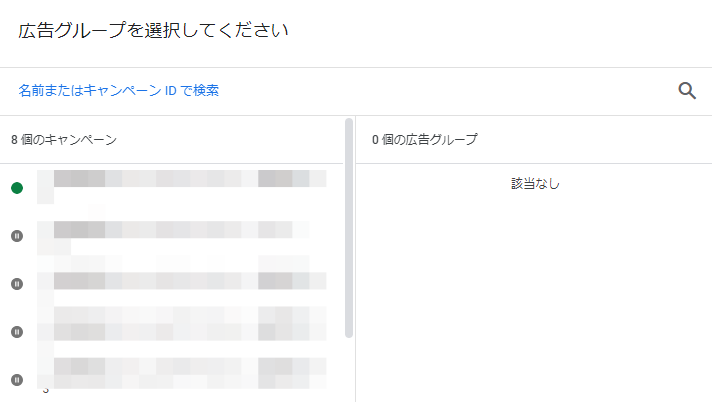Screen dimensions: 712x402
Task: Click the blank area of the ad group panel
Action: click(535, 300)
